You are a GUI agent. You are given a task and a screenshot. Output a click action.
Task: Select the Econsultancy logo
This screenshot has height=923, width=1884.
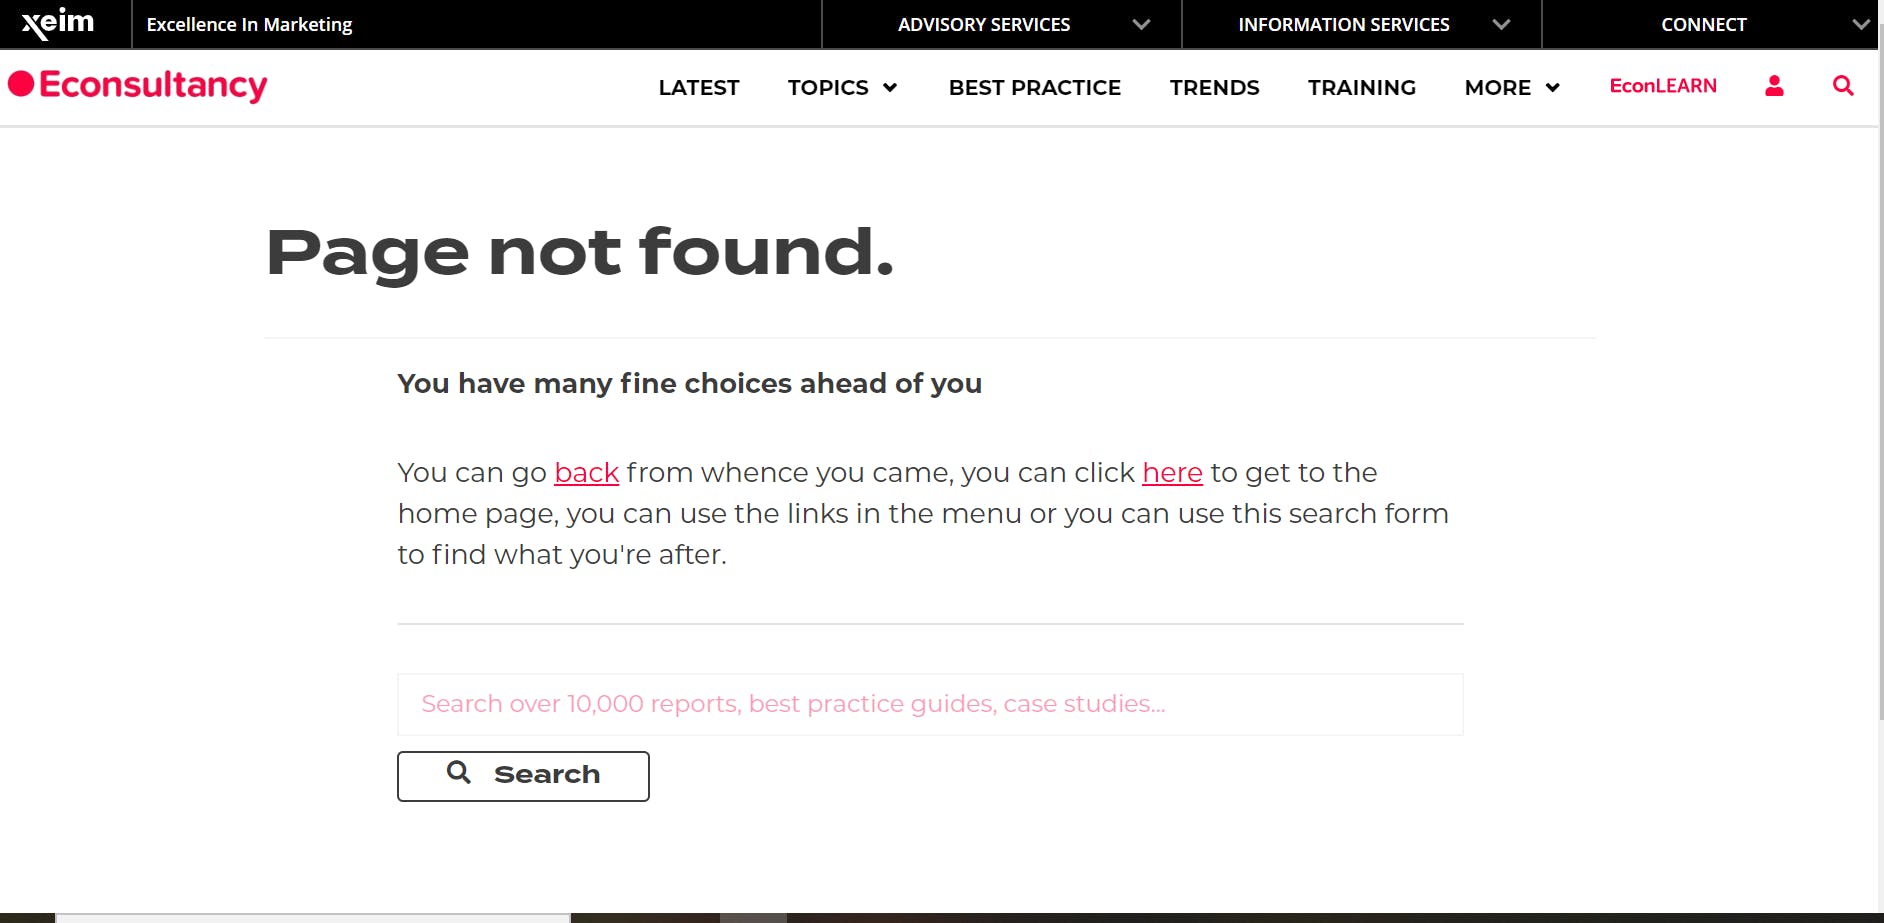point(137,86)
